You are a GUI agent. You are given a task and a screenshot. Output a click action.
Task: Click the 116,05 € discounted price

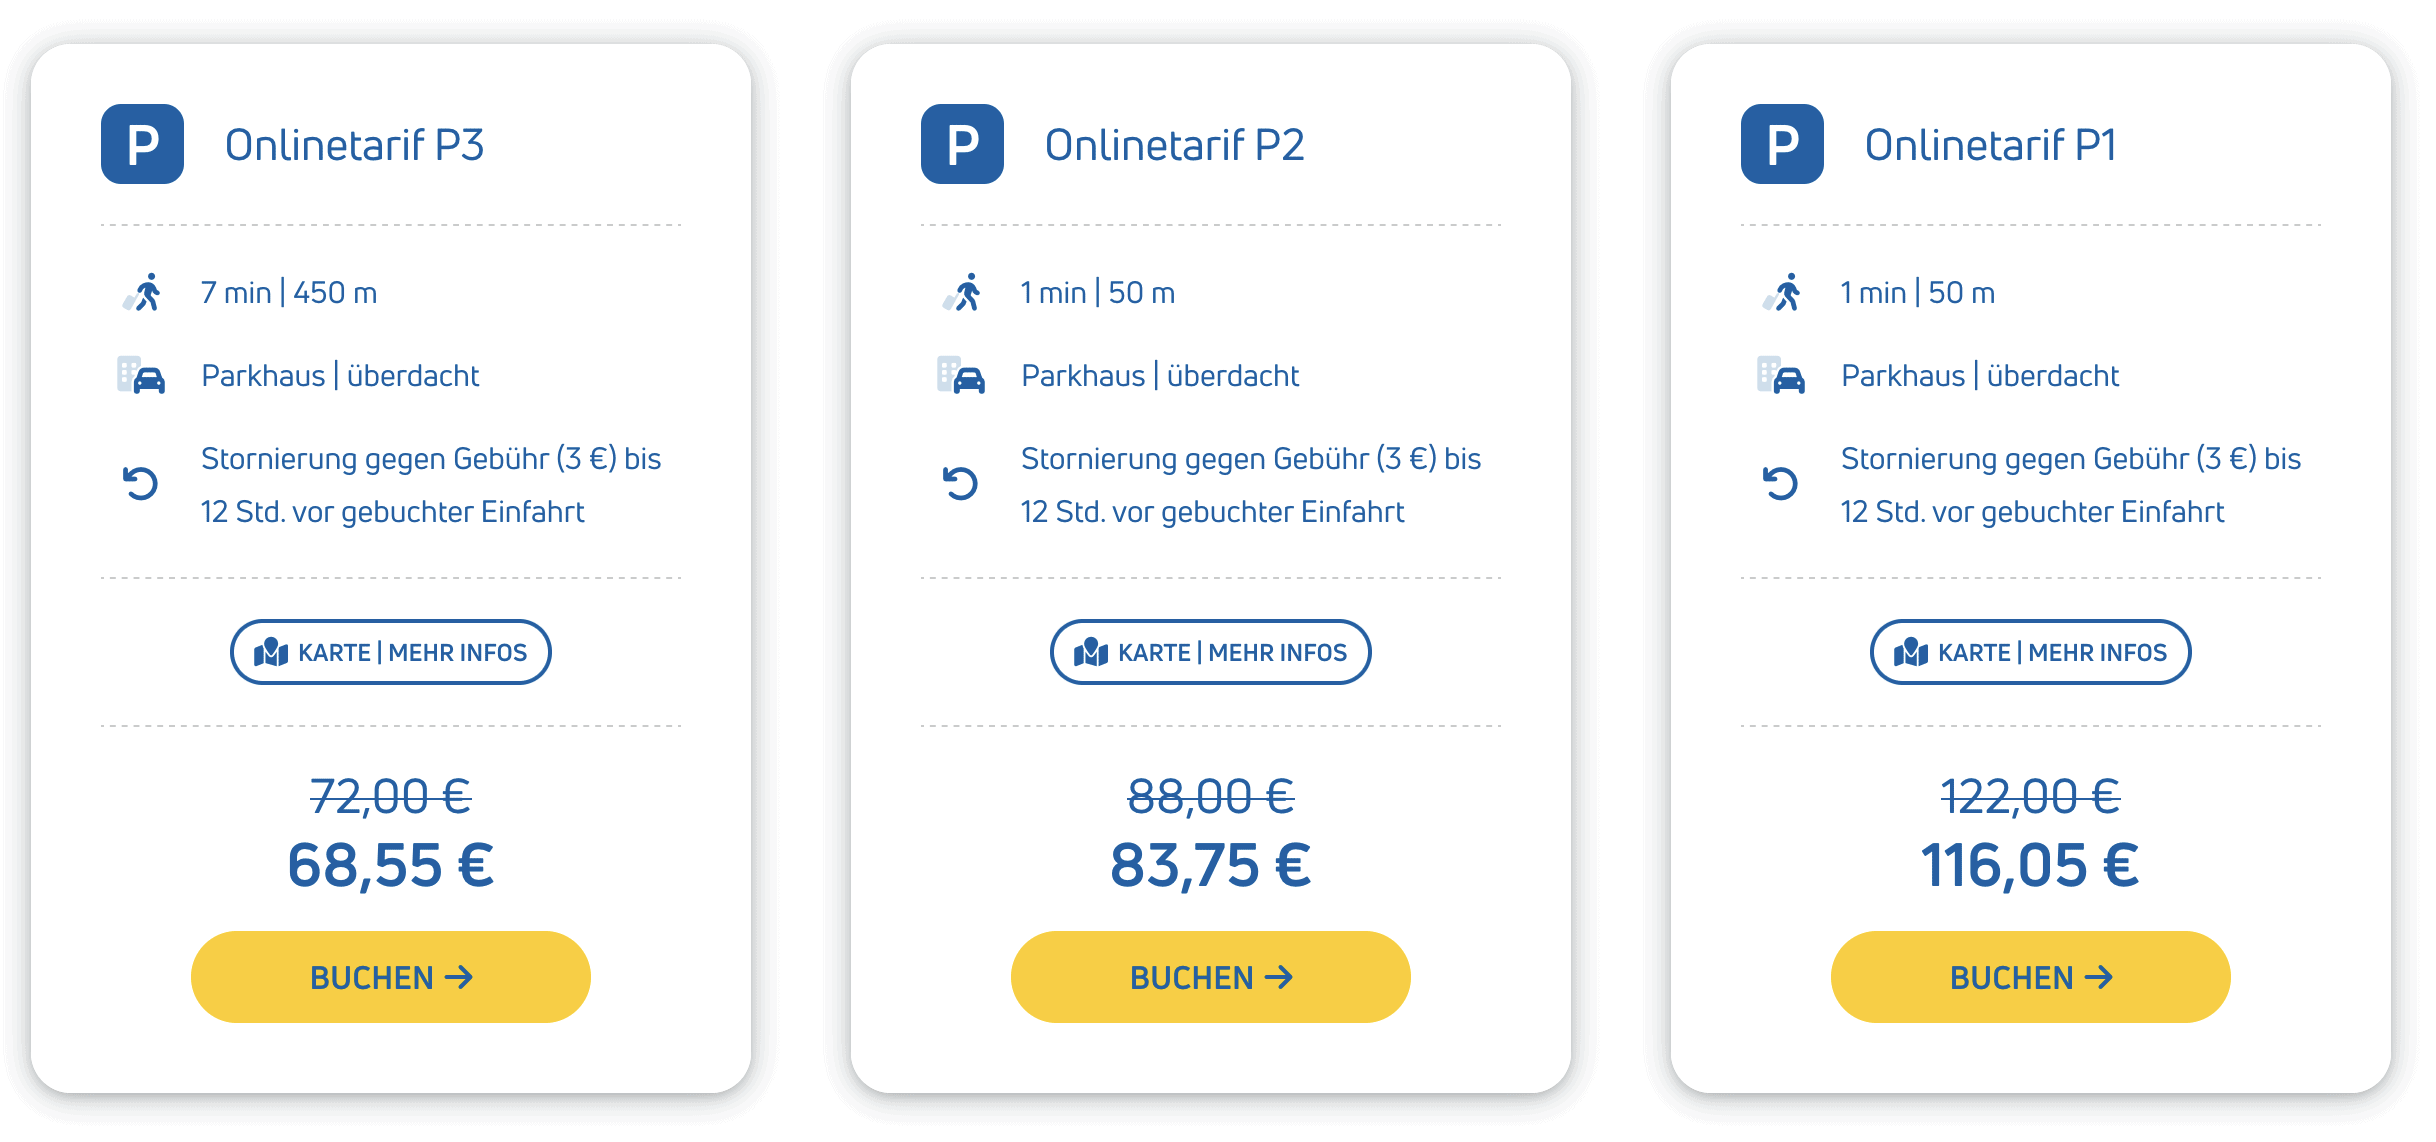tap(2030, 865)
